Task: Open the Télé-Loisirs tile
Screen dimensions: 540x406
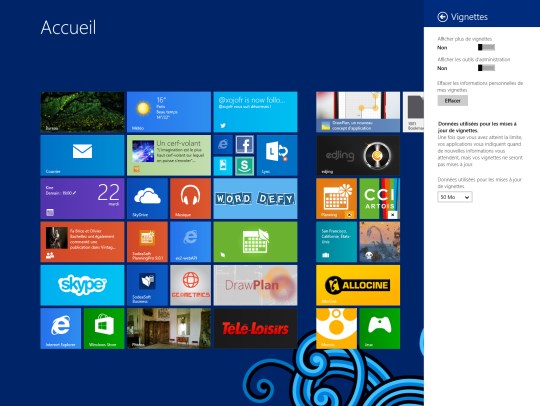Action: point(255,329)
